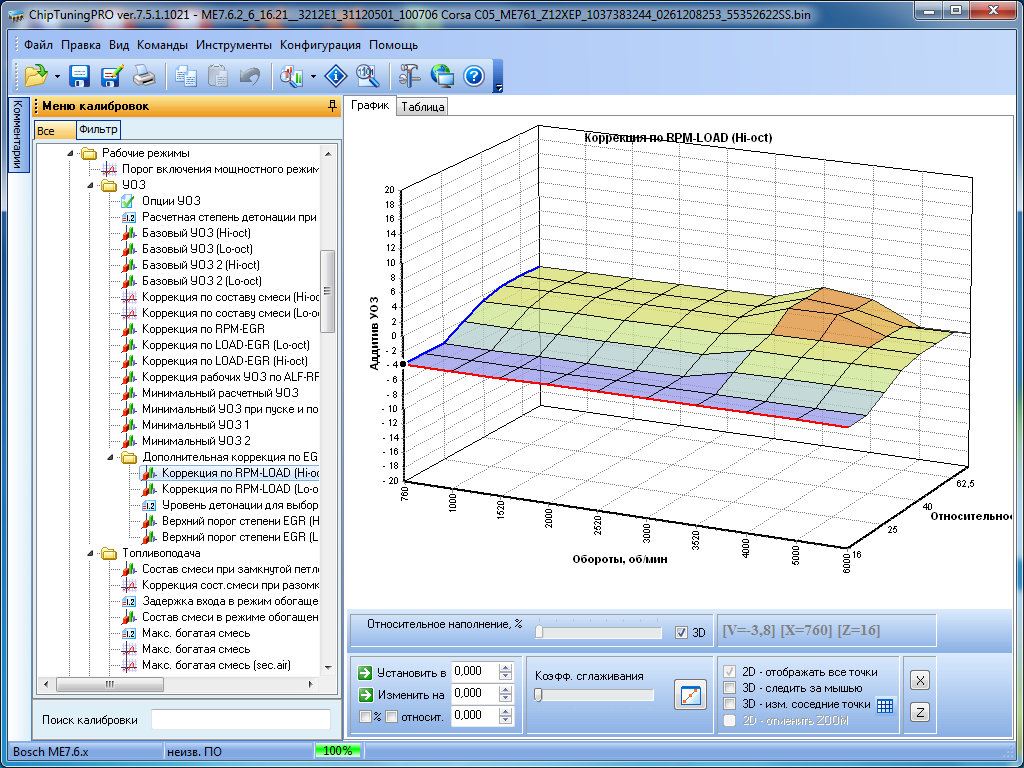This screenshot has width=1024, height=768.
Task: Open the settings hammer and wrench icon
Action: pos(410,75)
